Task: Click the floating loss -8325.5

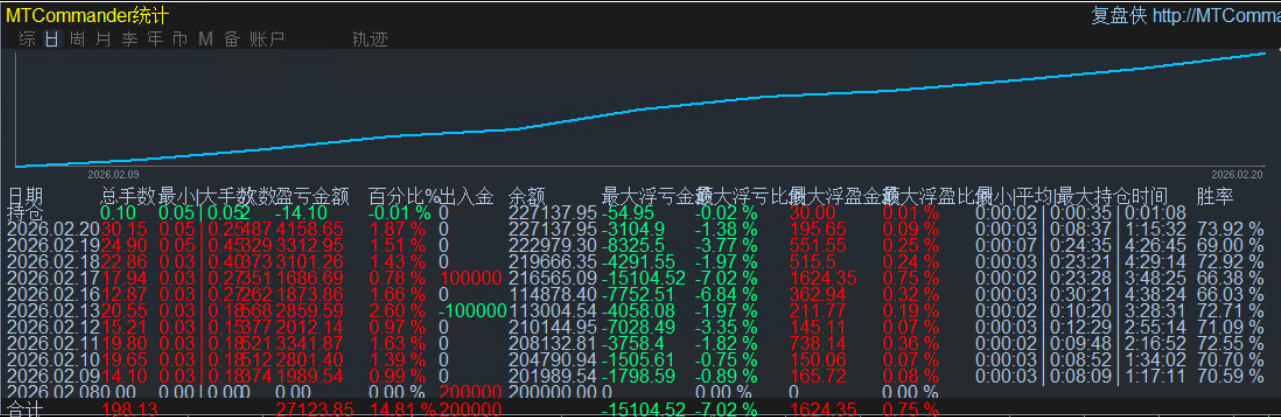Action: point(635,245)
